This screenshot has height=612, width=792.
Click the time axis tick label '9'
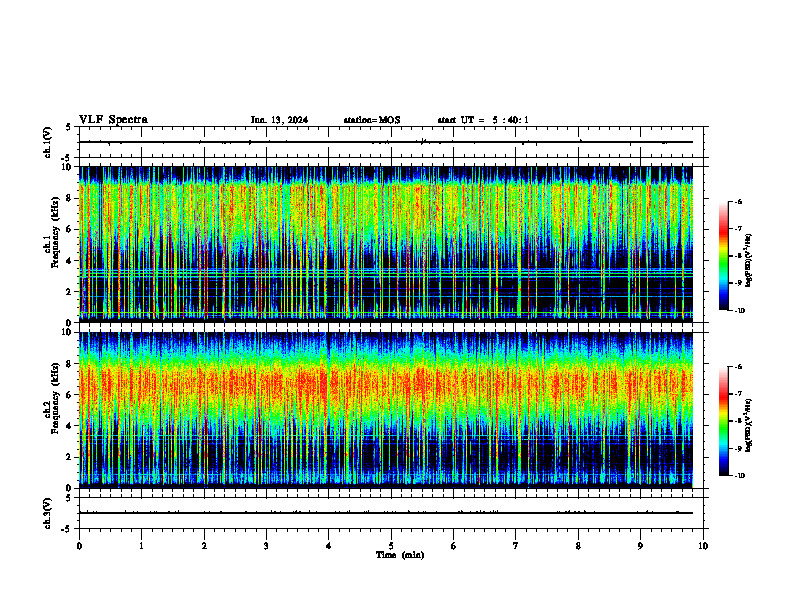(x=640, y=546)
